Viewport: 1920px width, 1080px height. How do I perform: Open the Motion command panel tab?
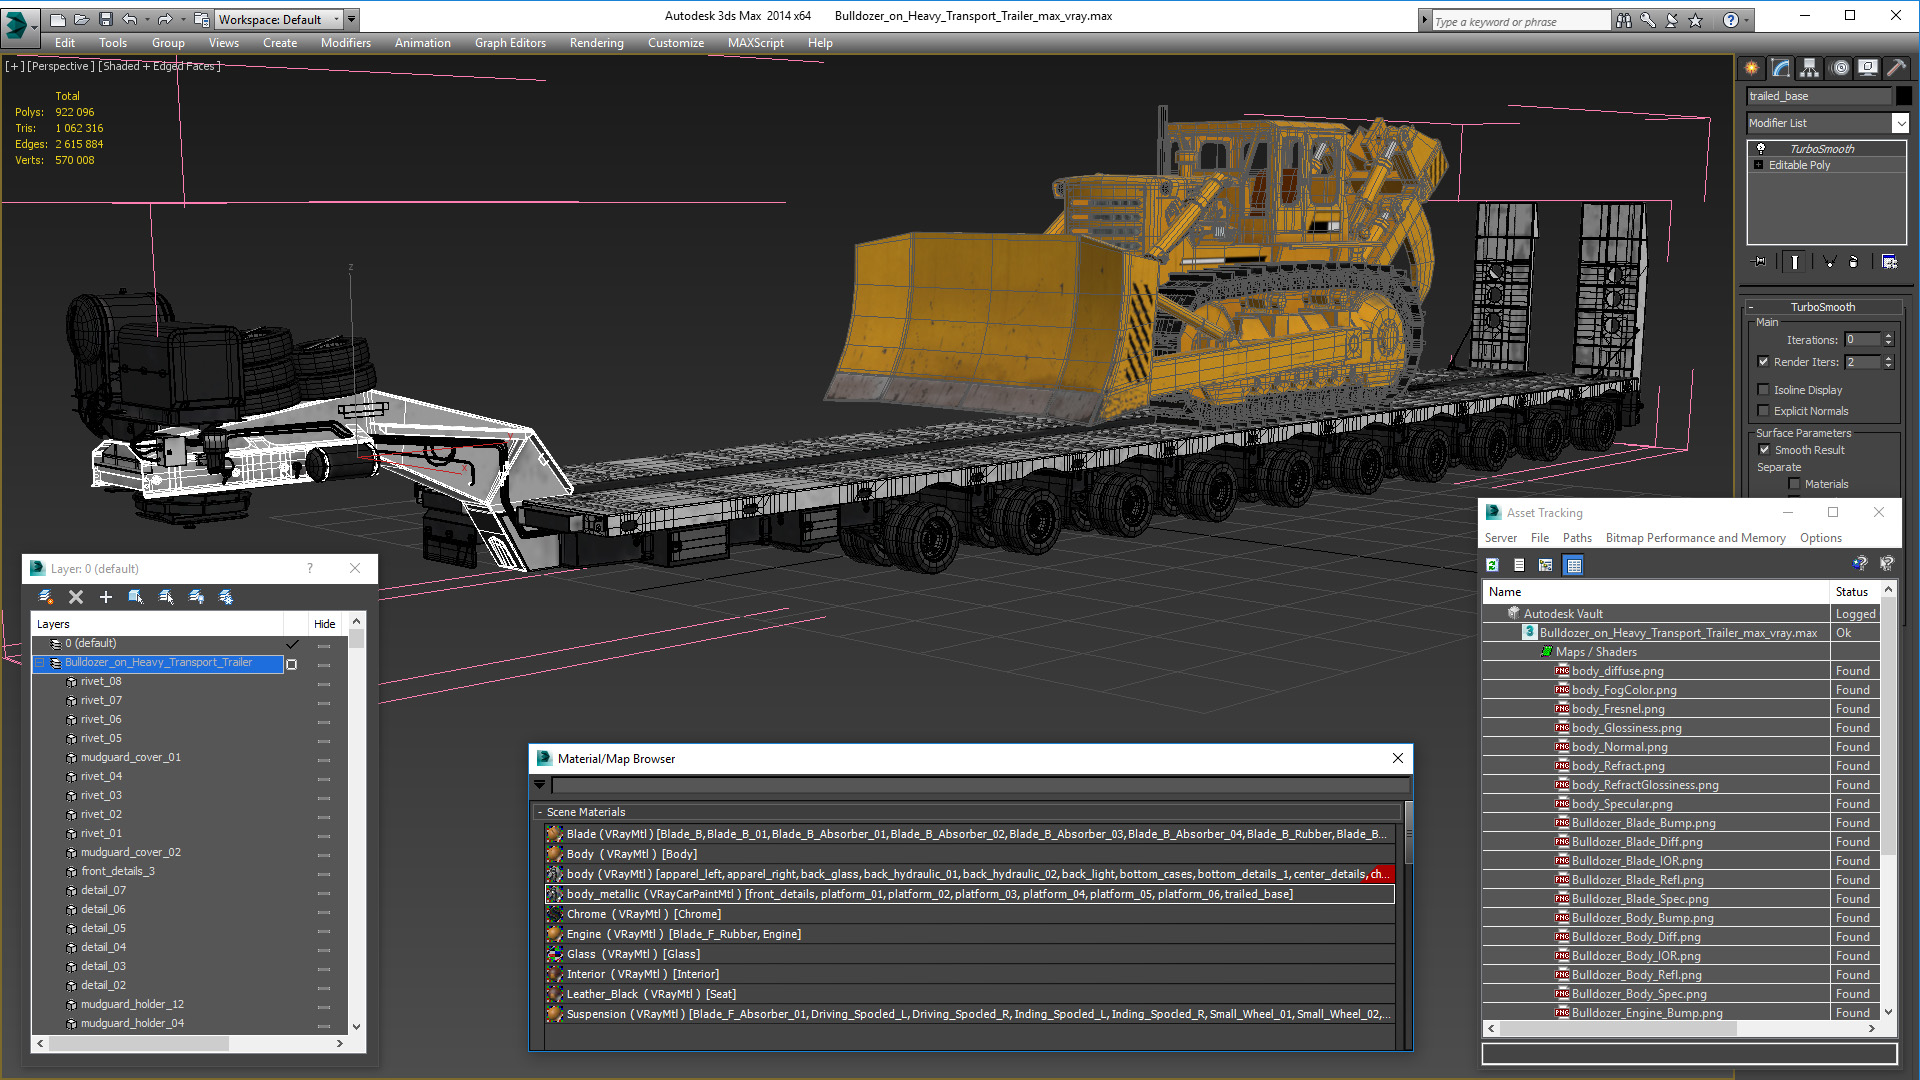pos(1840,68)
